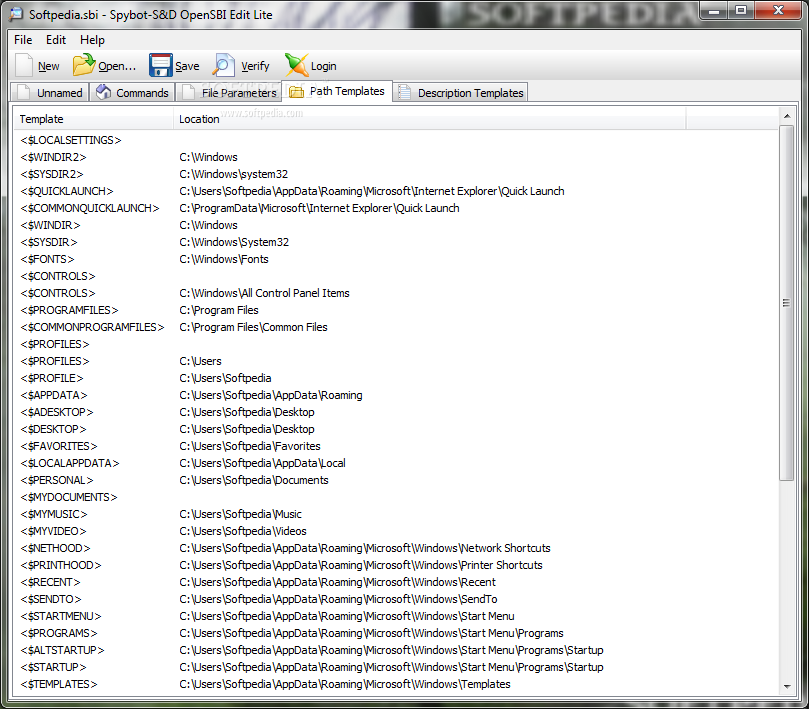Open the Help menu
809x709 pixels.
click(x=92, y=40)
